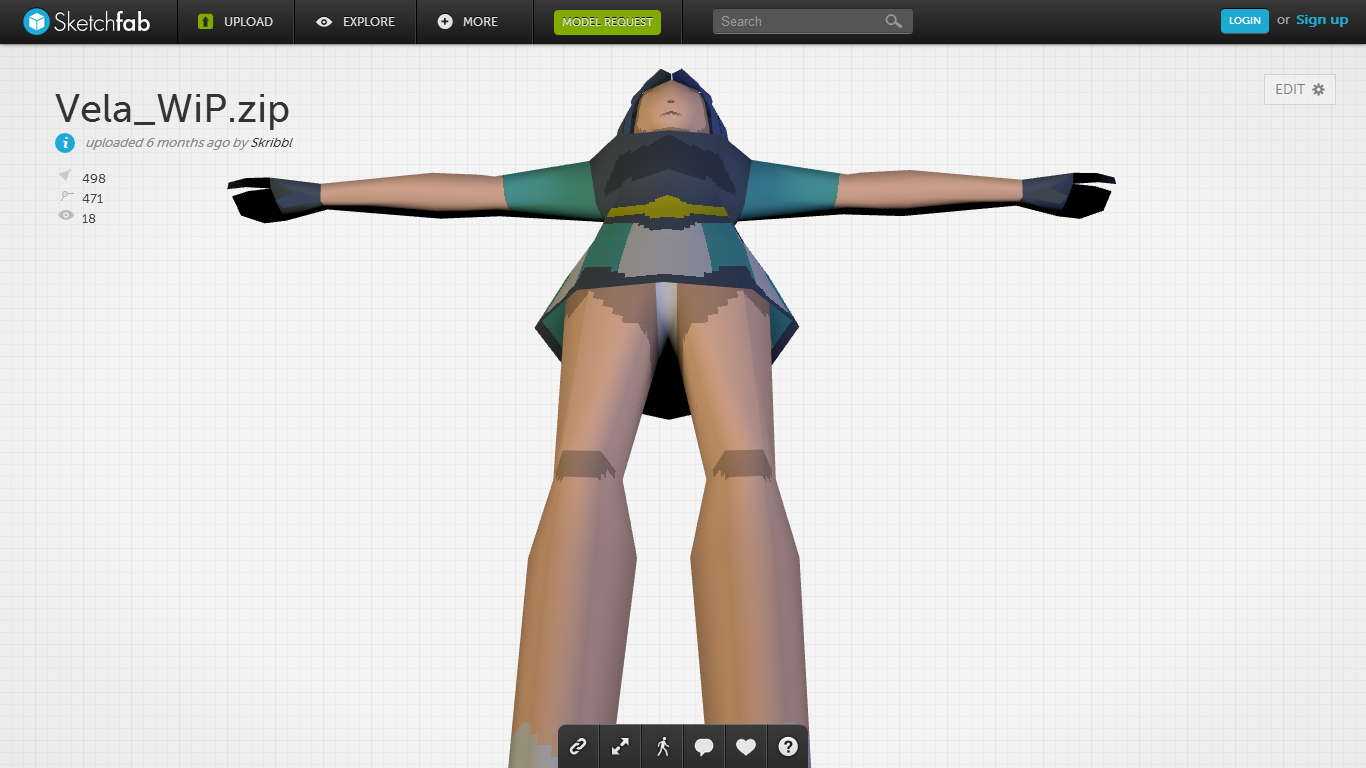Open the Explore menu
This screenshot has height=768, width=1366.
pyautogui.click(x=356, y=21)
